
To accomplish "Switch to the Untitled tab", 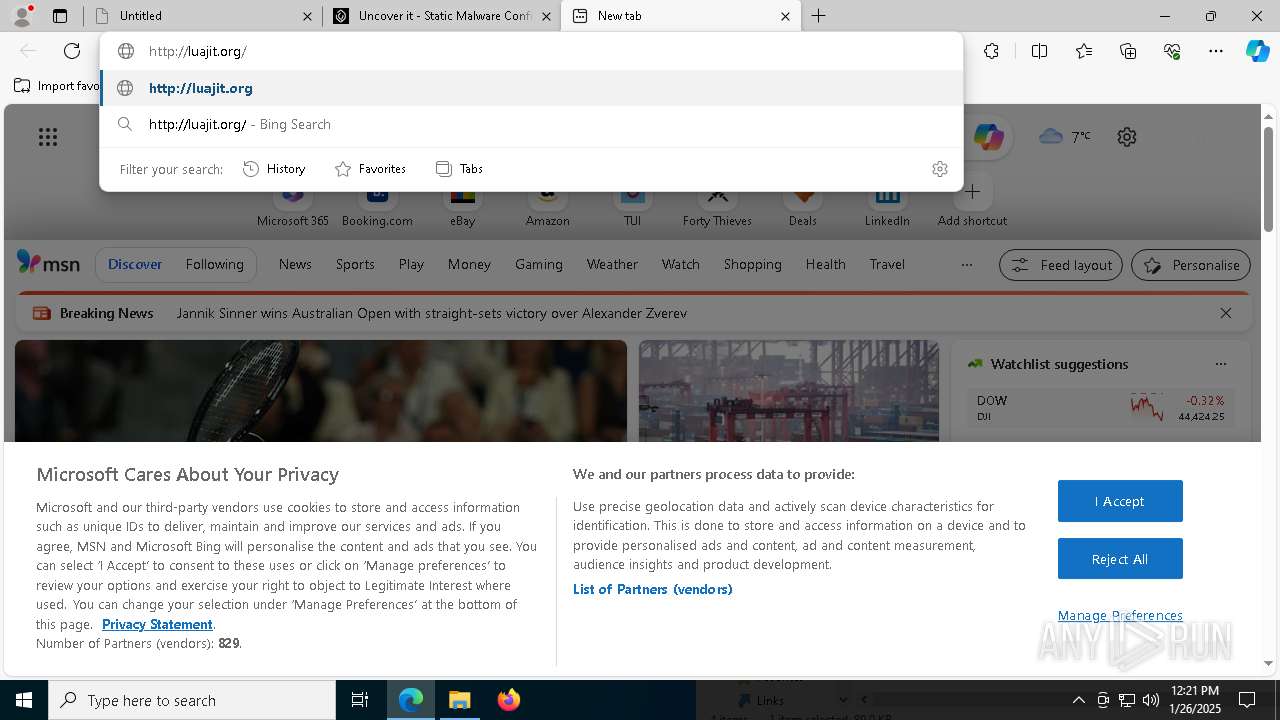I will point(202,16).
